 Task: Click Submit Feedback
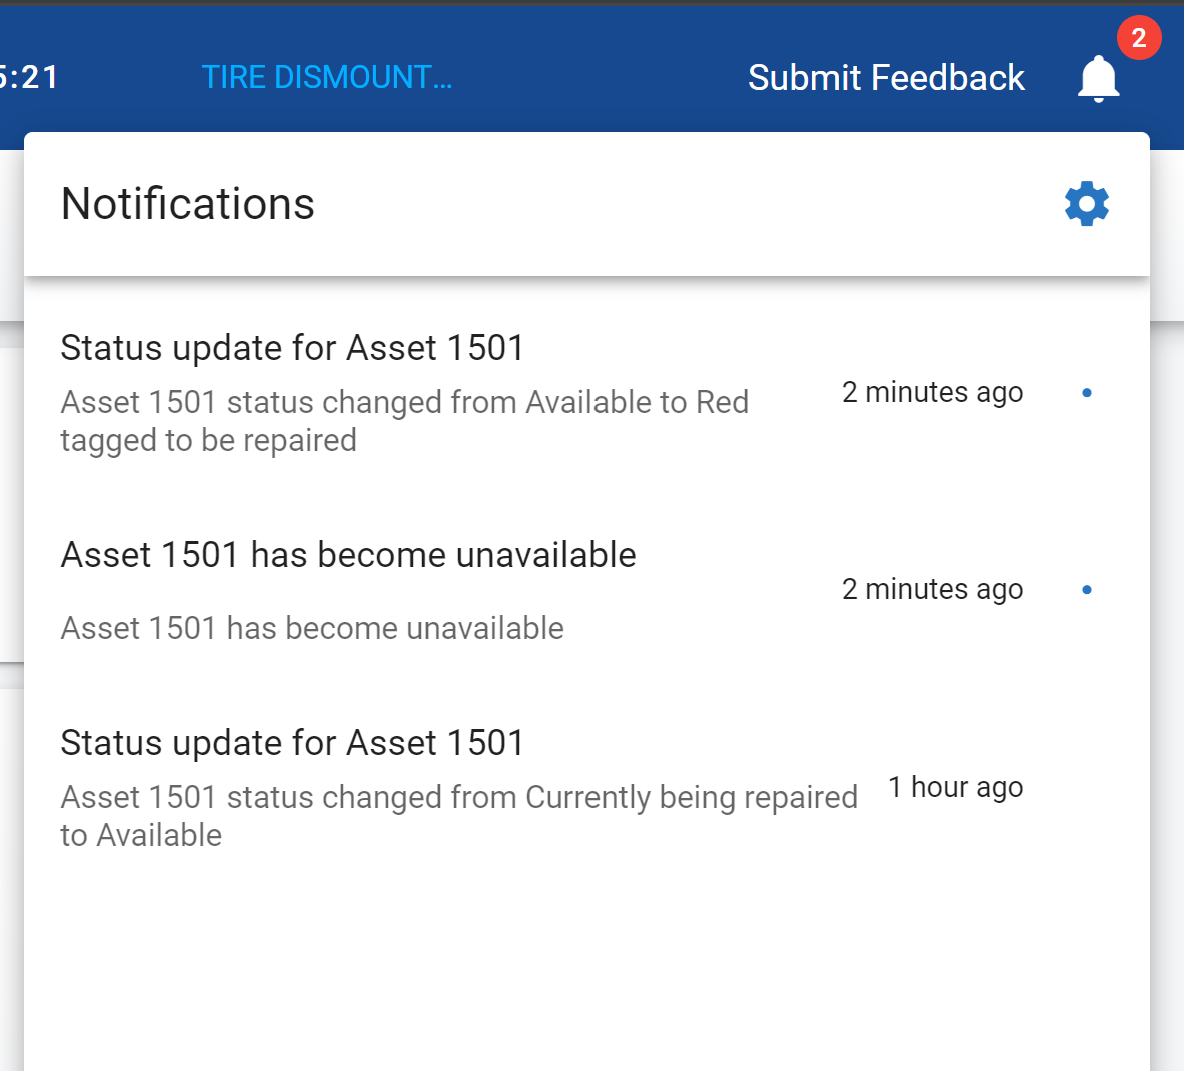886,78
